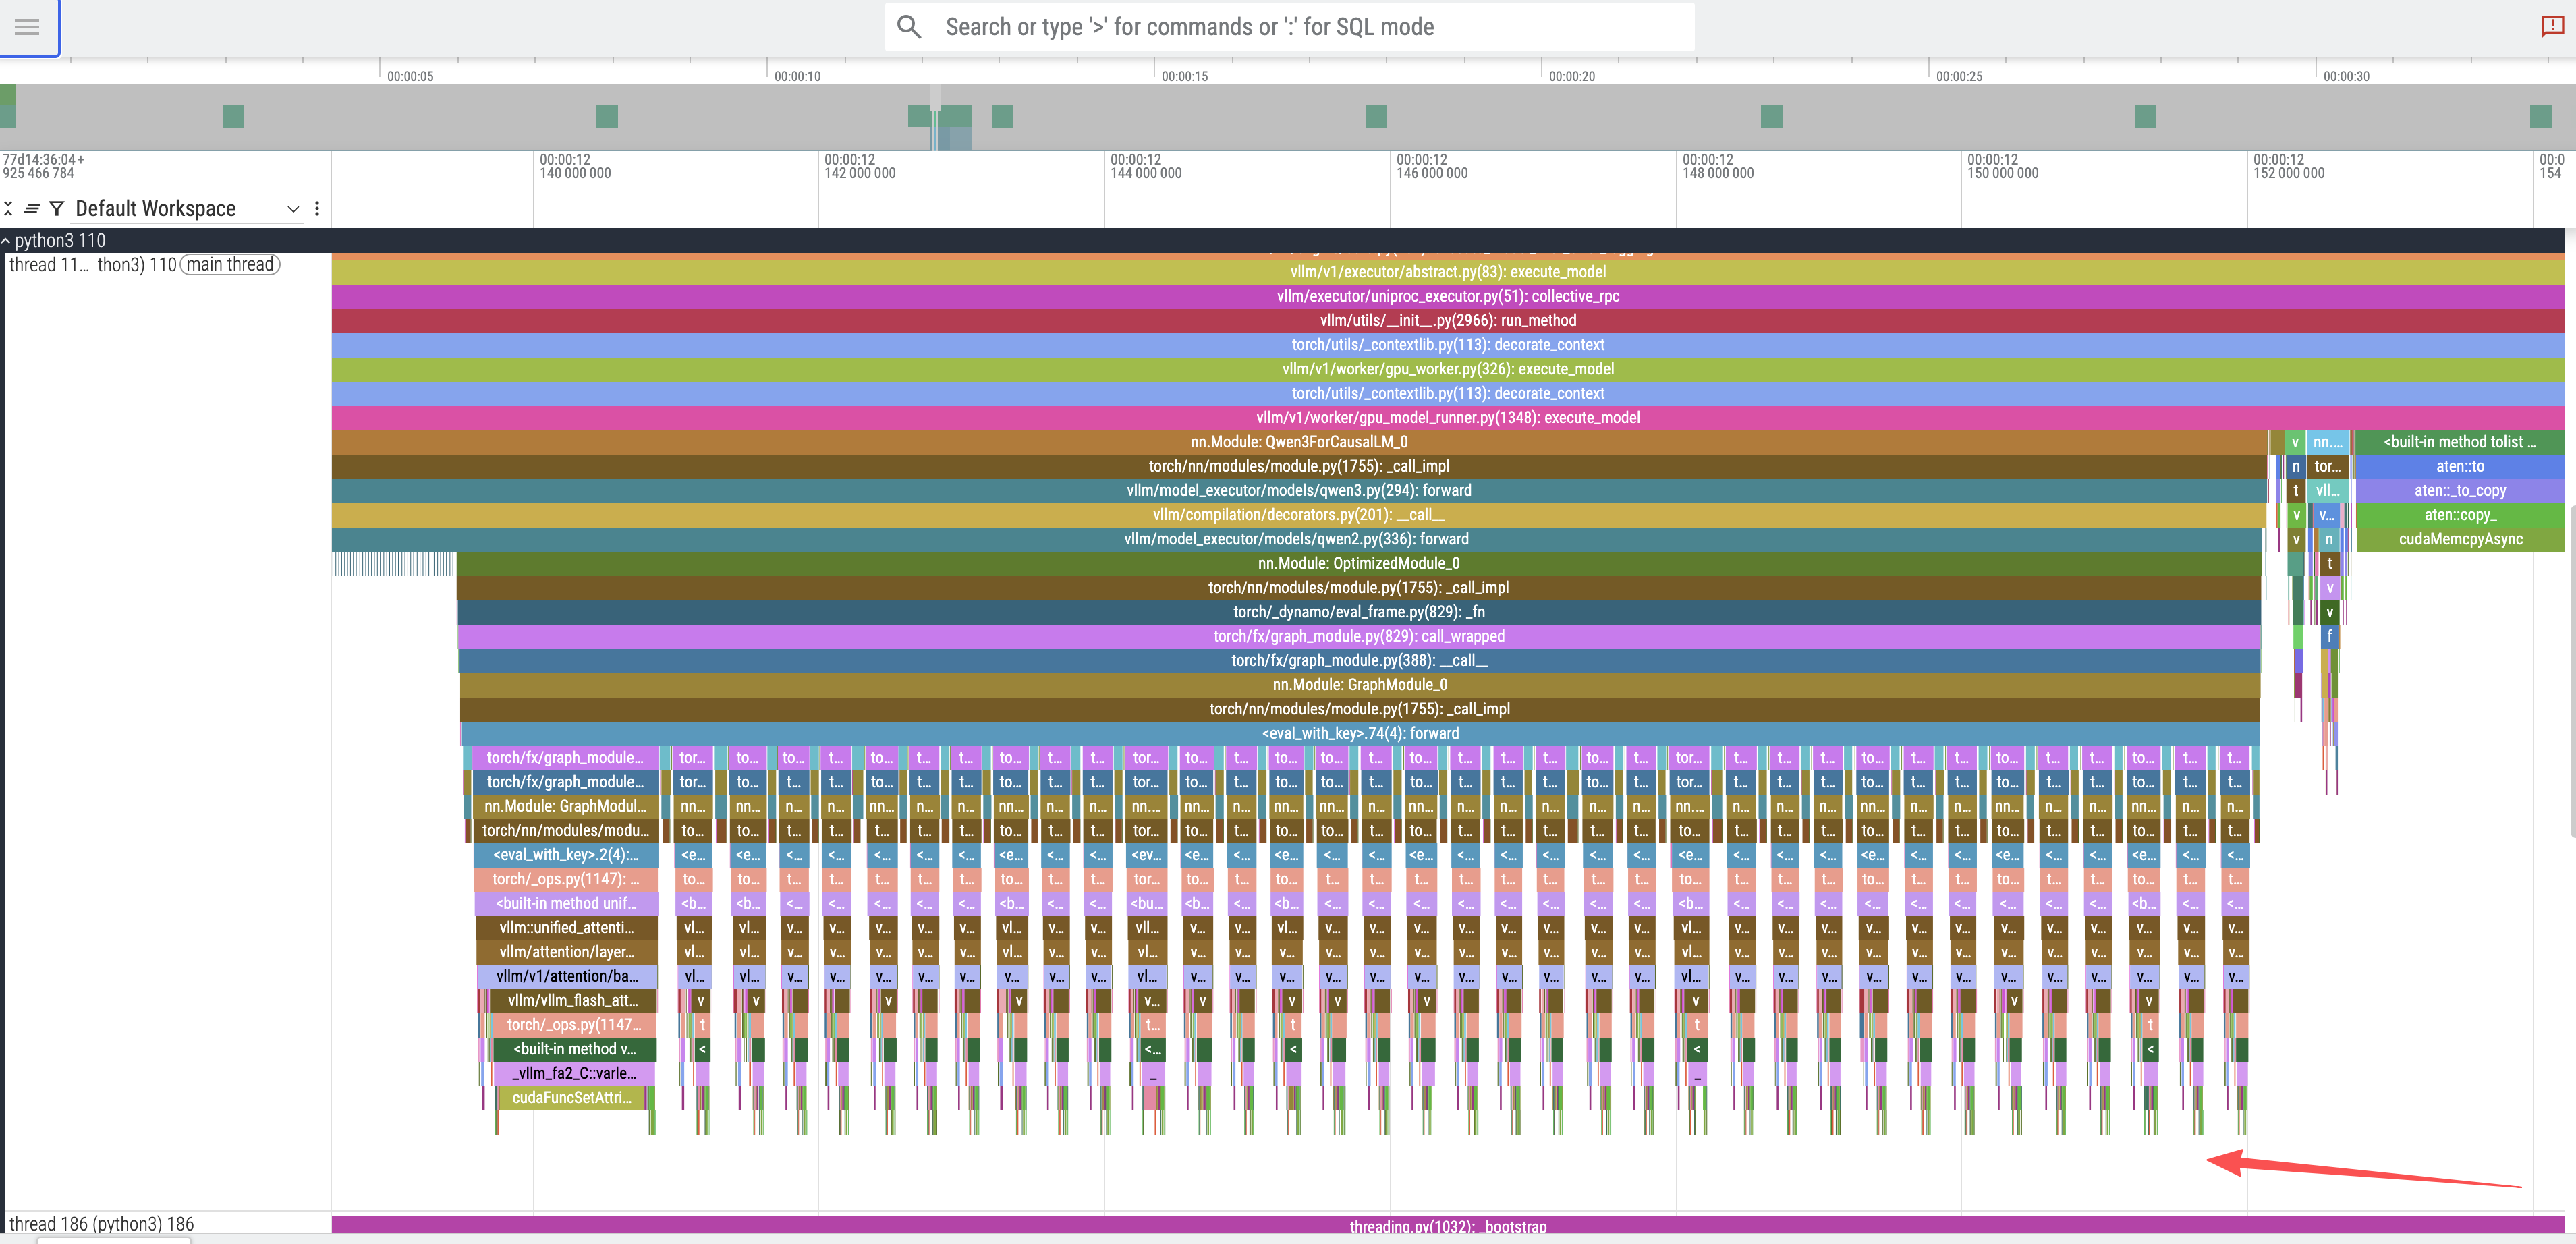The height and width of the screenshot is (1244, 2576).
Task: Open the hamburger sidebar menu
Action: 27,27
